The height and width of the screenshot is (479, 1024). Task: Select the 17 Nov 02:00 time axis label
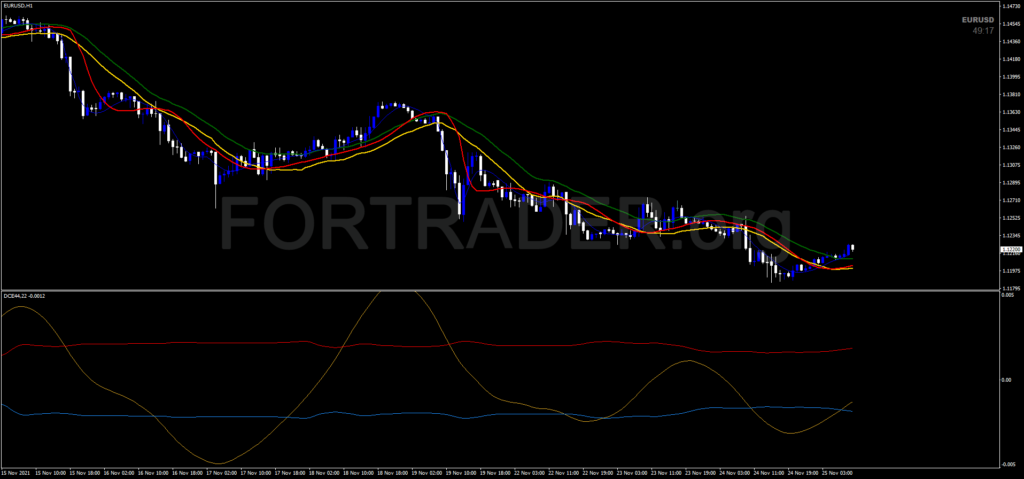tap(223, 473)
